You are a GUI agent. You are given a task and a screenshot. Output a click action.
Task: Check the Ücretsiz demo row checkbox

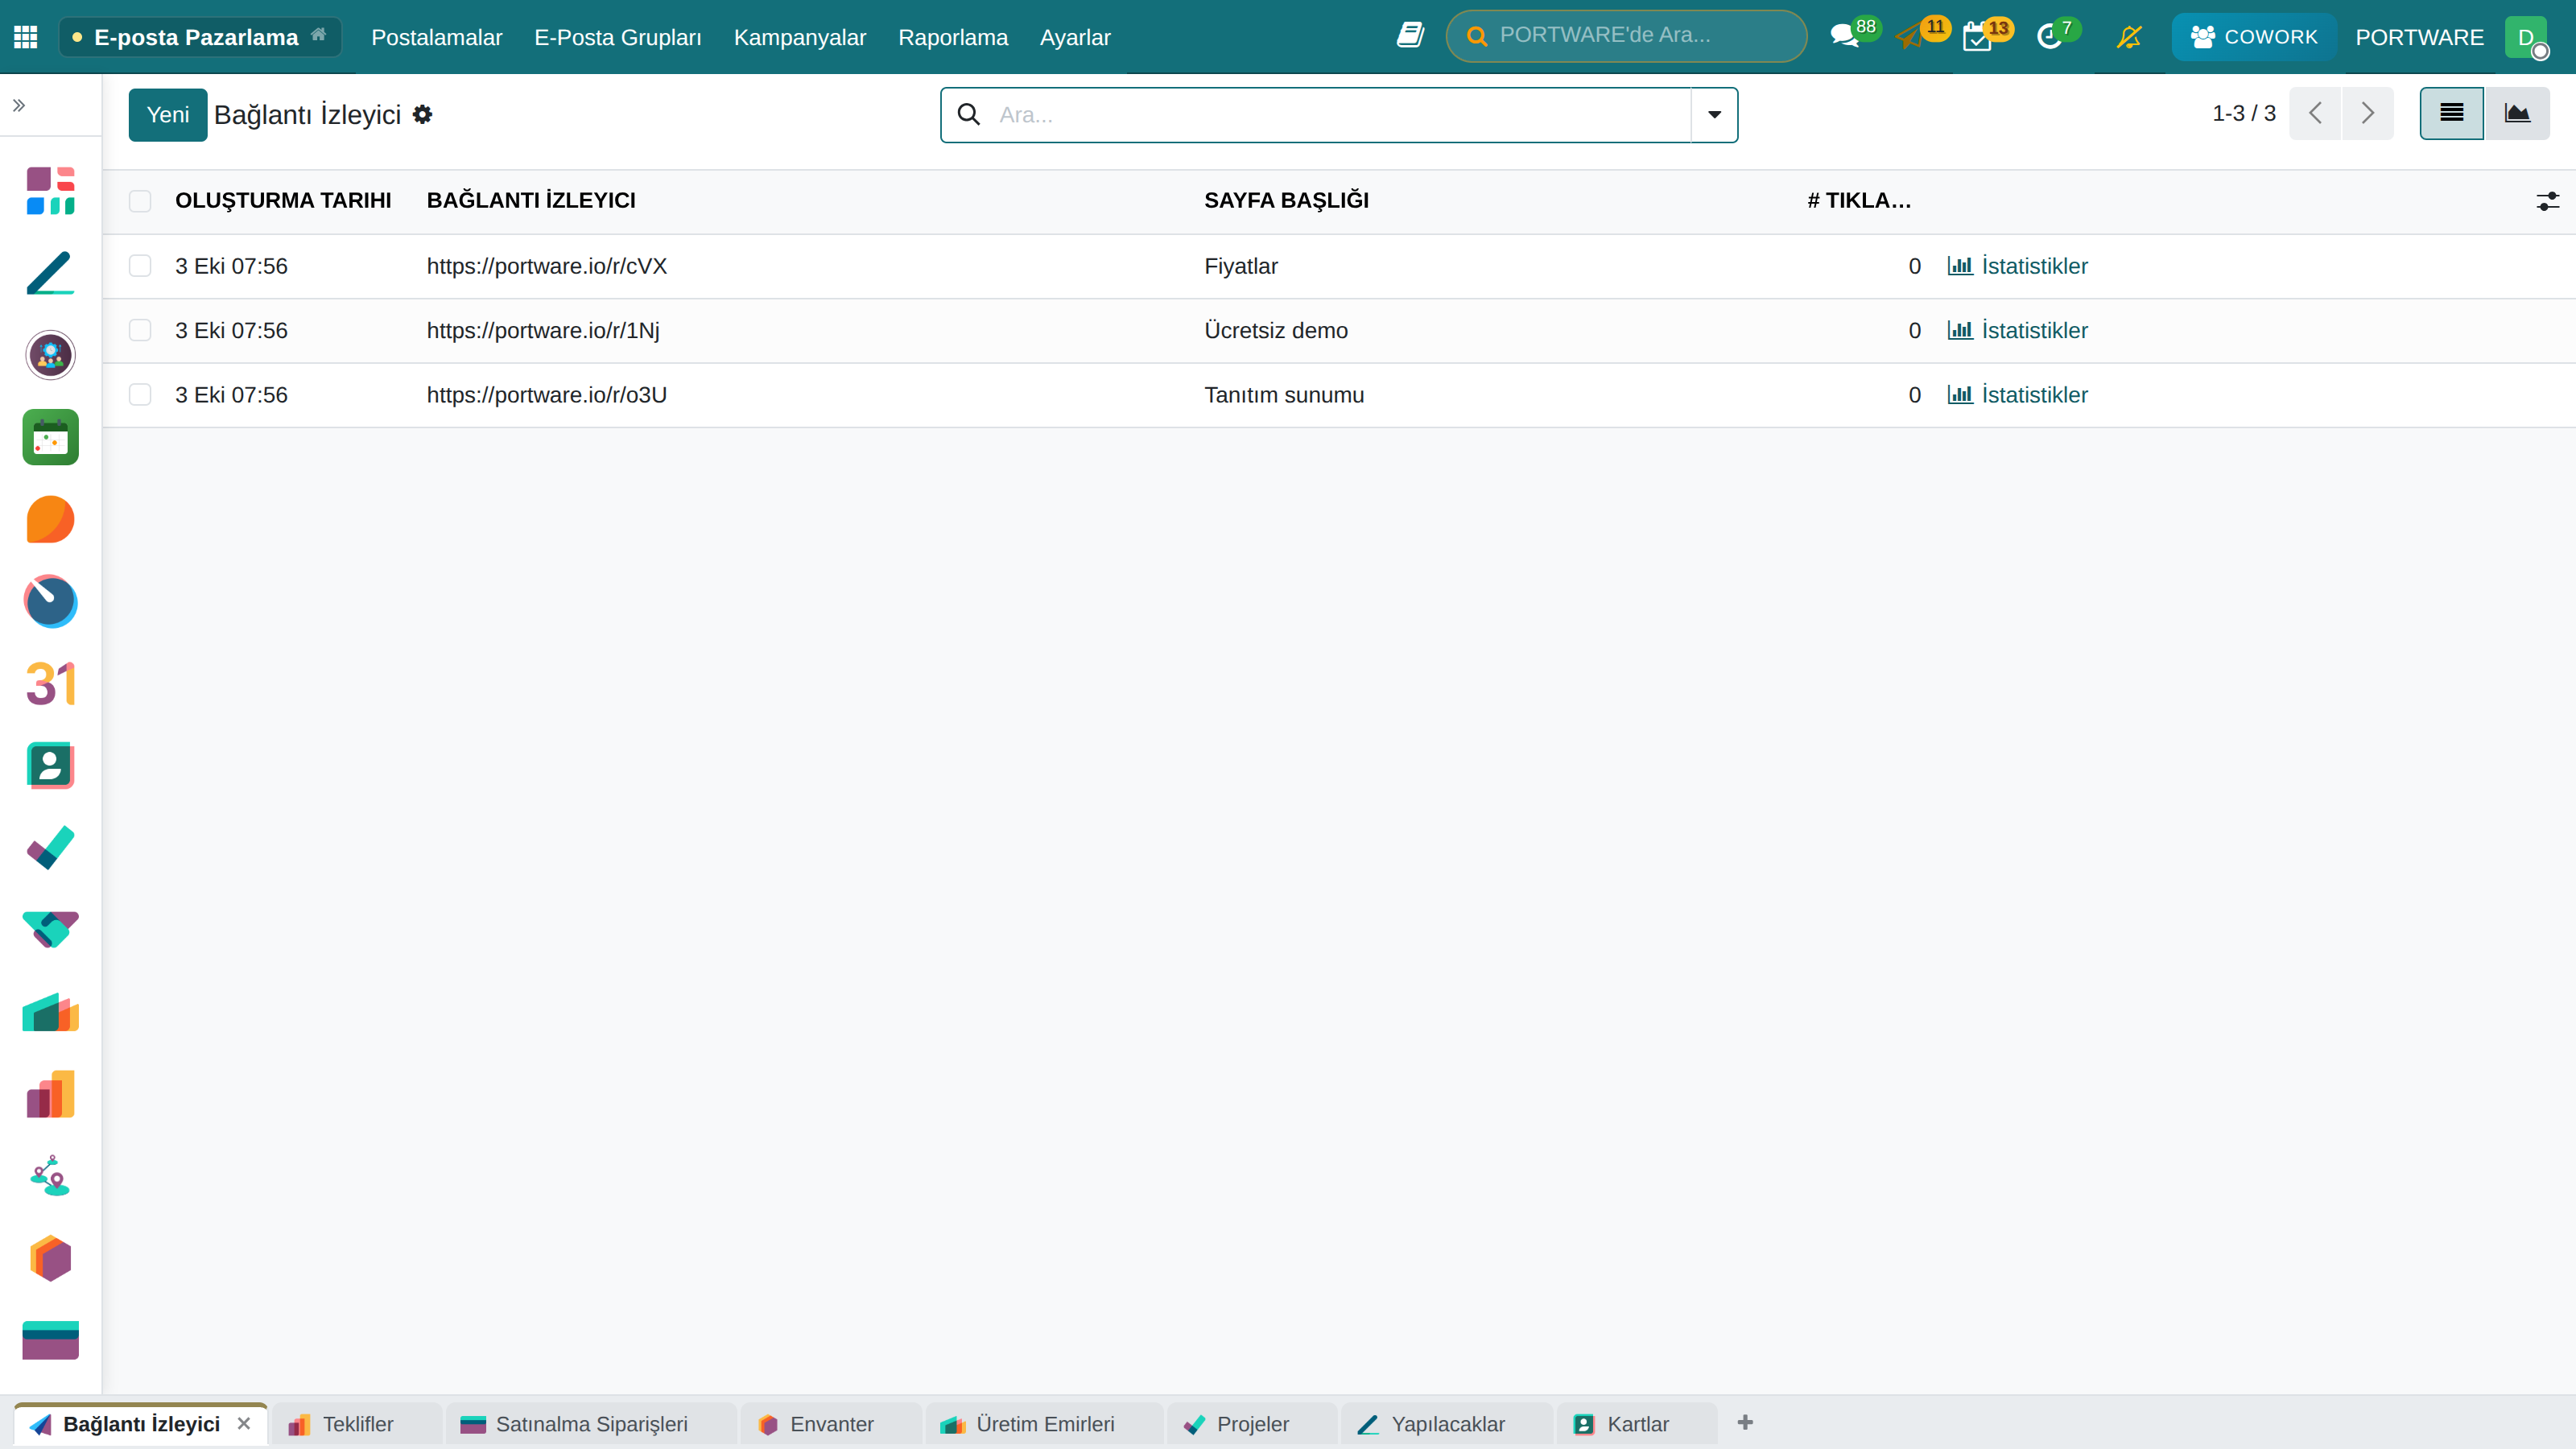point(140,330)
